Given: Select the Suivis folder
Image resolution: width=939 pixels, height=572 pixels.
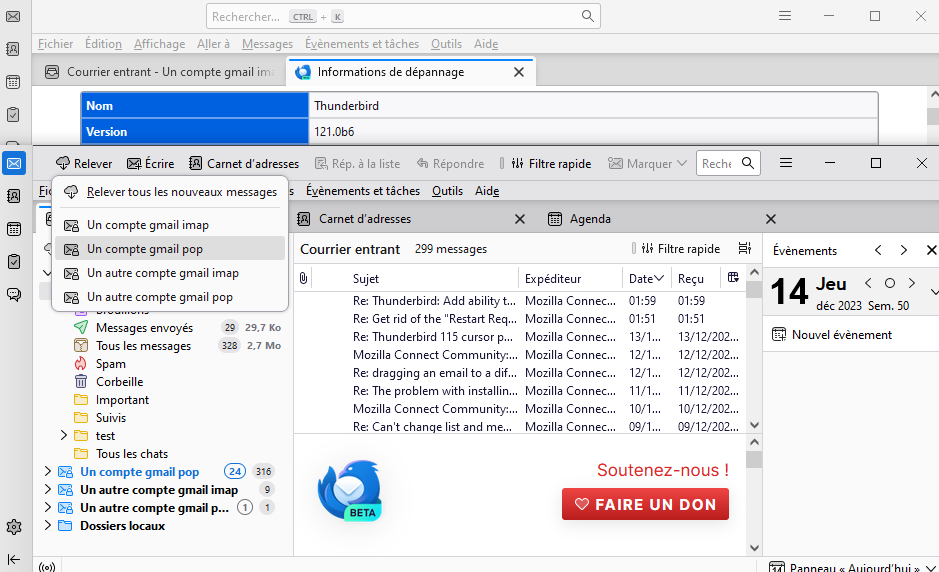Looking at the screenshot, I should tap(111, 417).
